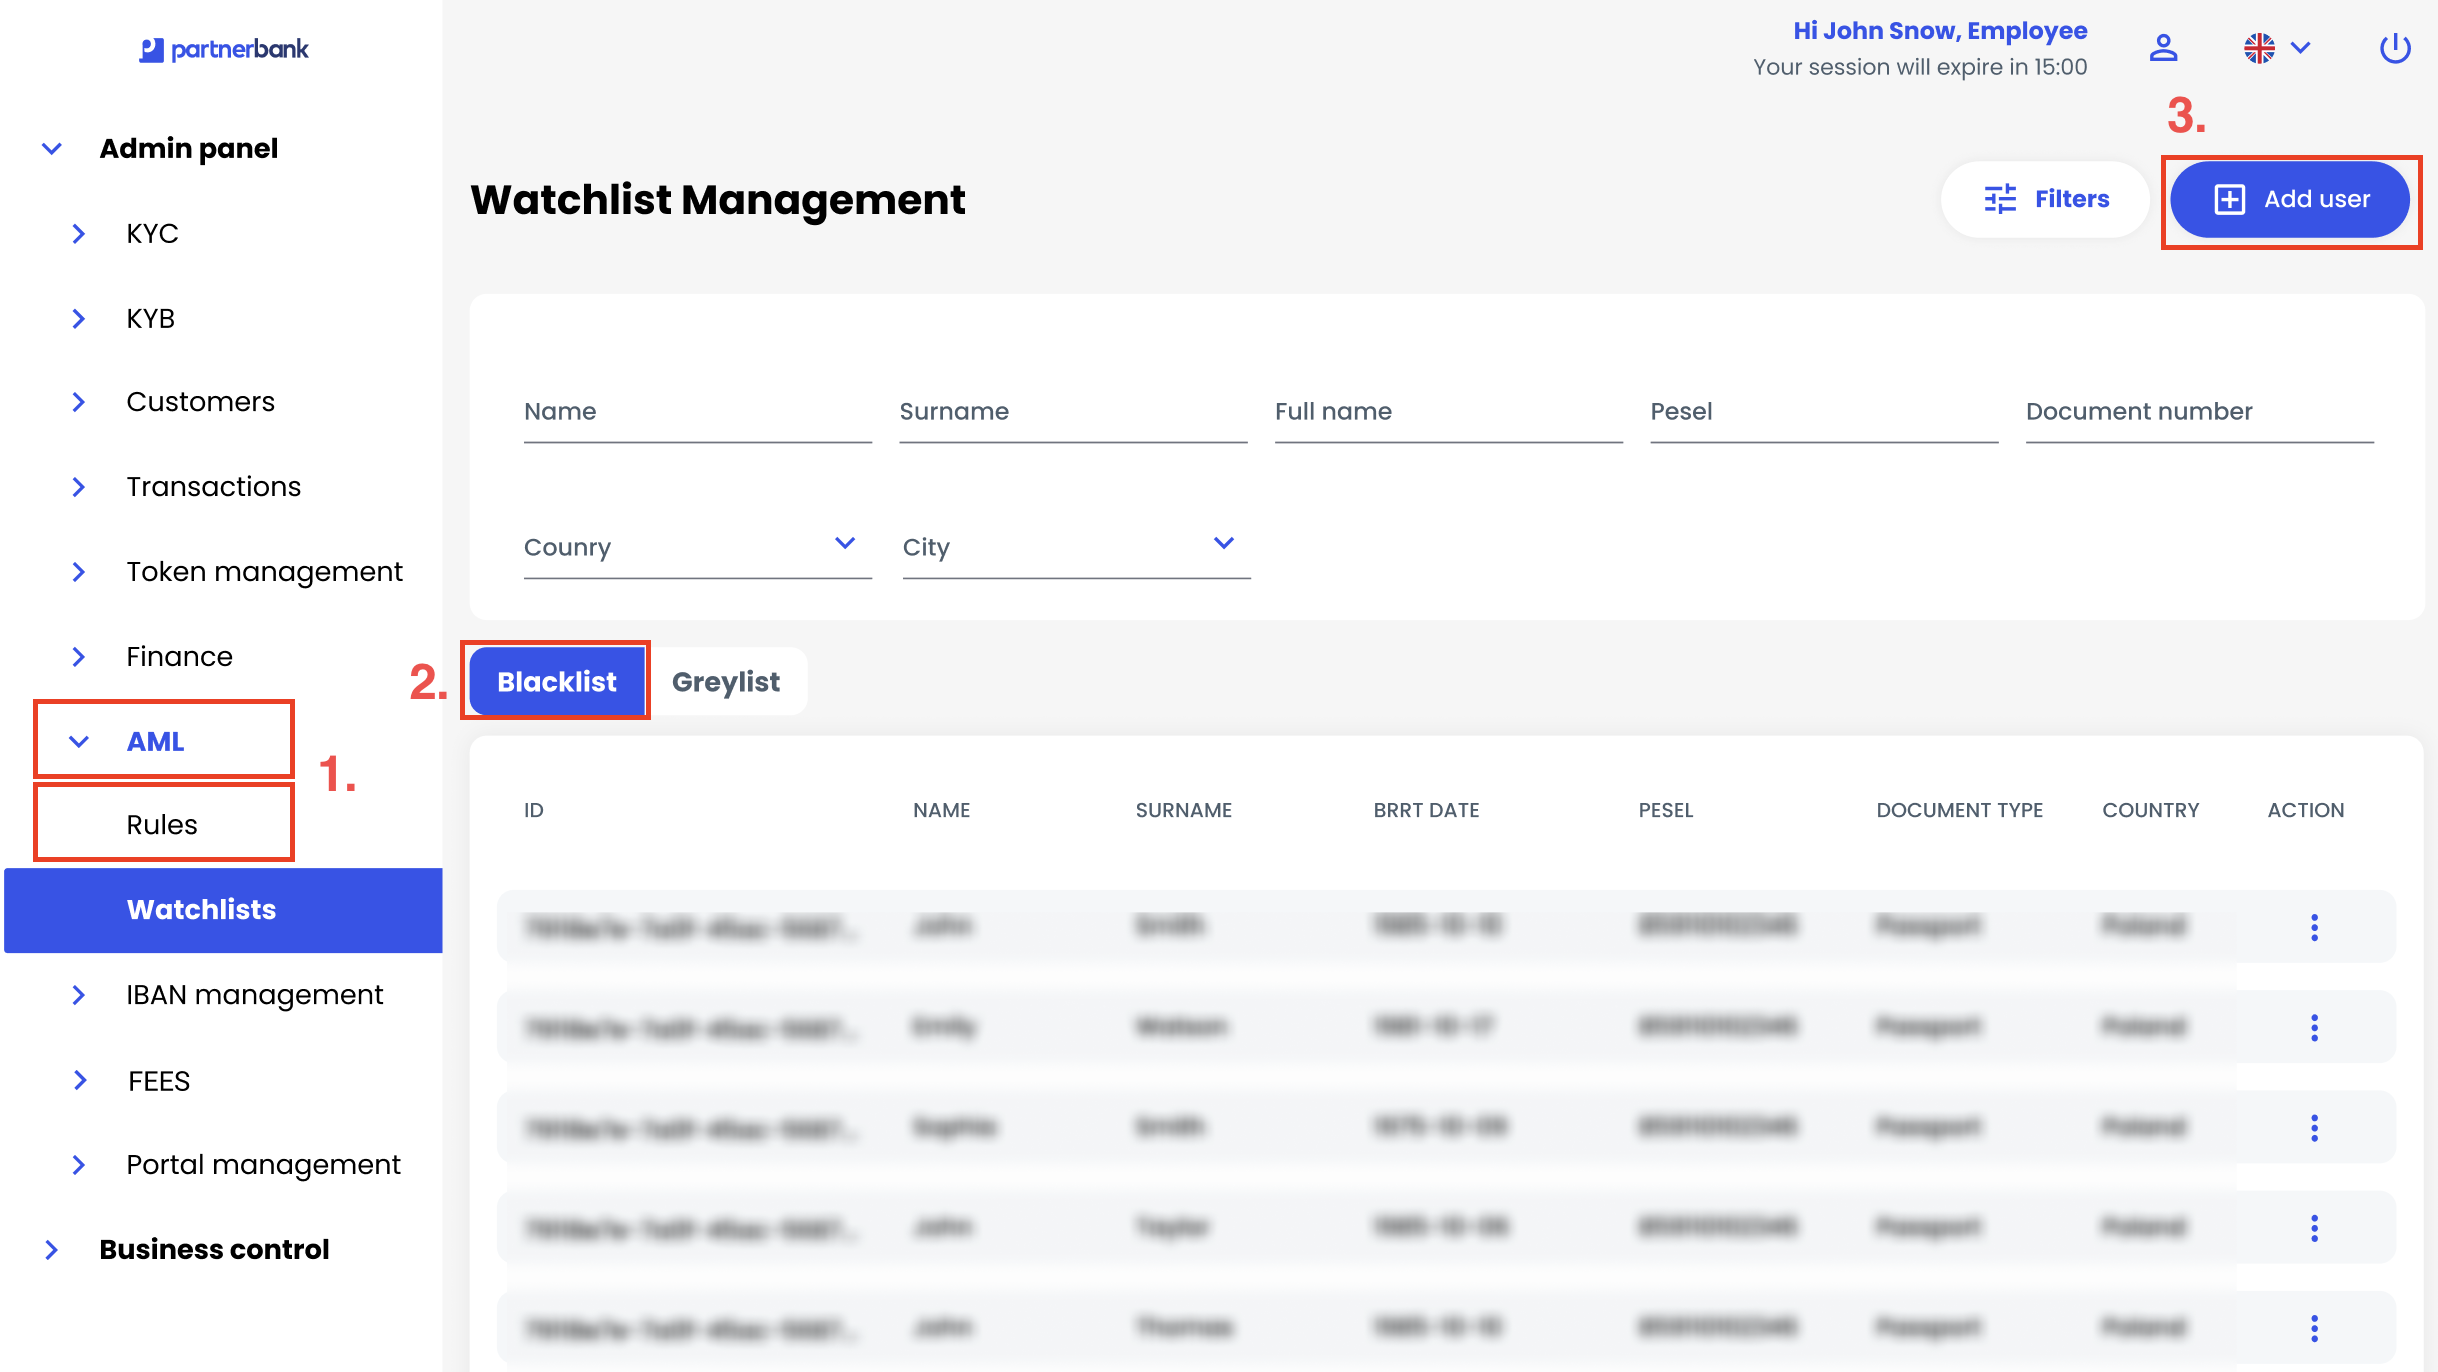The image size is (2438, 1372).
Task: Click the partnerbank logo
Action: pyautogui.click(x=224, y=49)
